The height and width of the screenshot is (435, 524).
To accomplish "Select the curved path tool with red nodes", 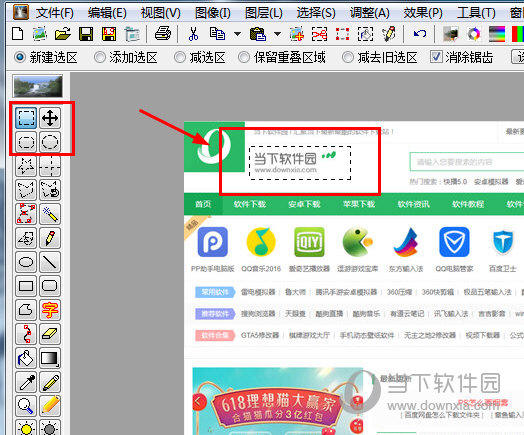I will tap(26, 334).
